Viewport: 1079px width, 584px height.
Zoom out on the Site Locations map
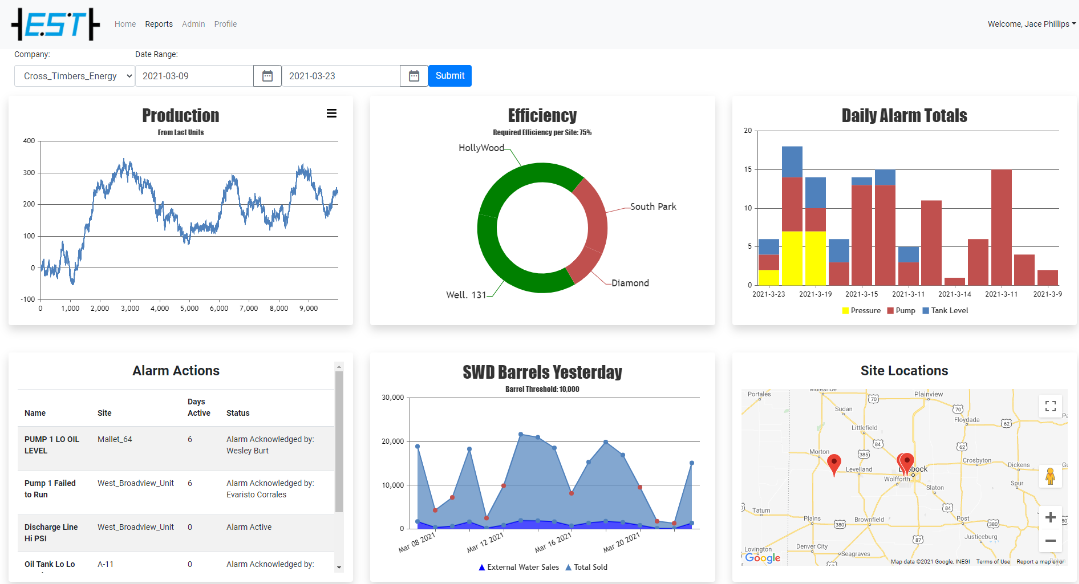click(1050, 541)
